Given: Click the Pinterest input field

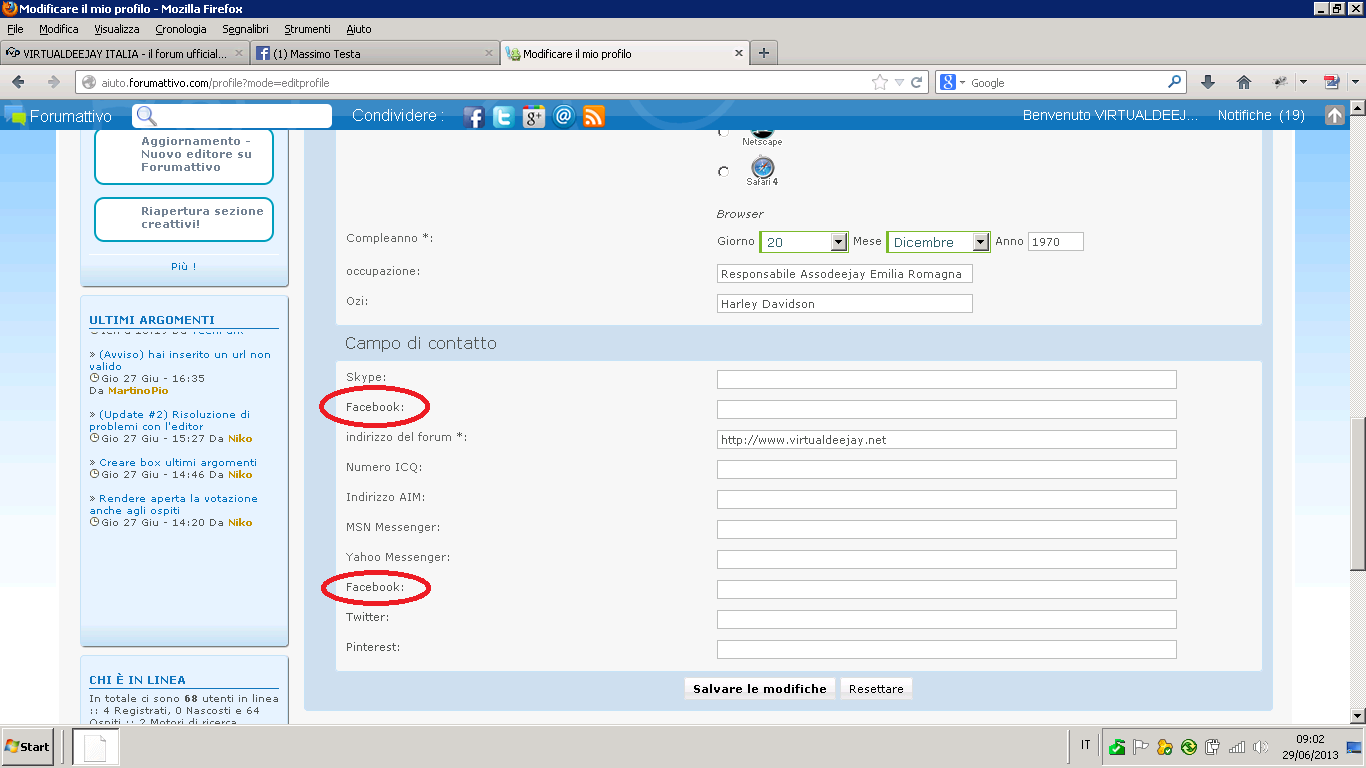Looking at the screenshot, I should pyautogui.click(x=947, y=650).
